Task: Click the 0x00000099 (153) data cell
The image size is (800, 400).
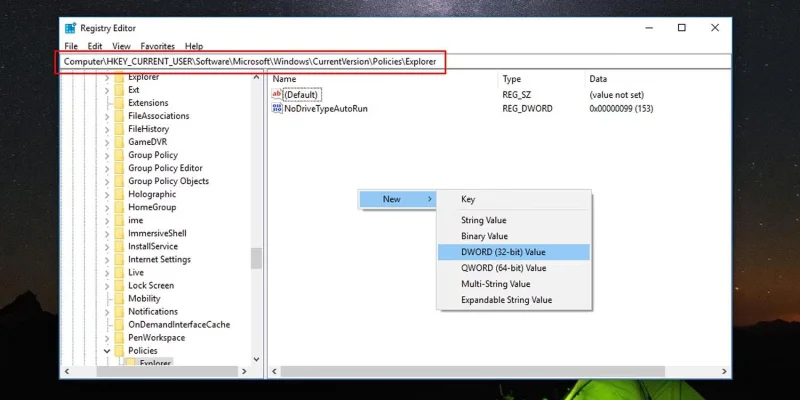Action: click(621, 109)
